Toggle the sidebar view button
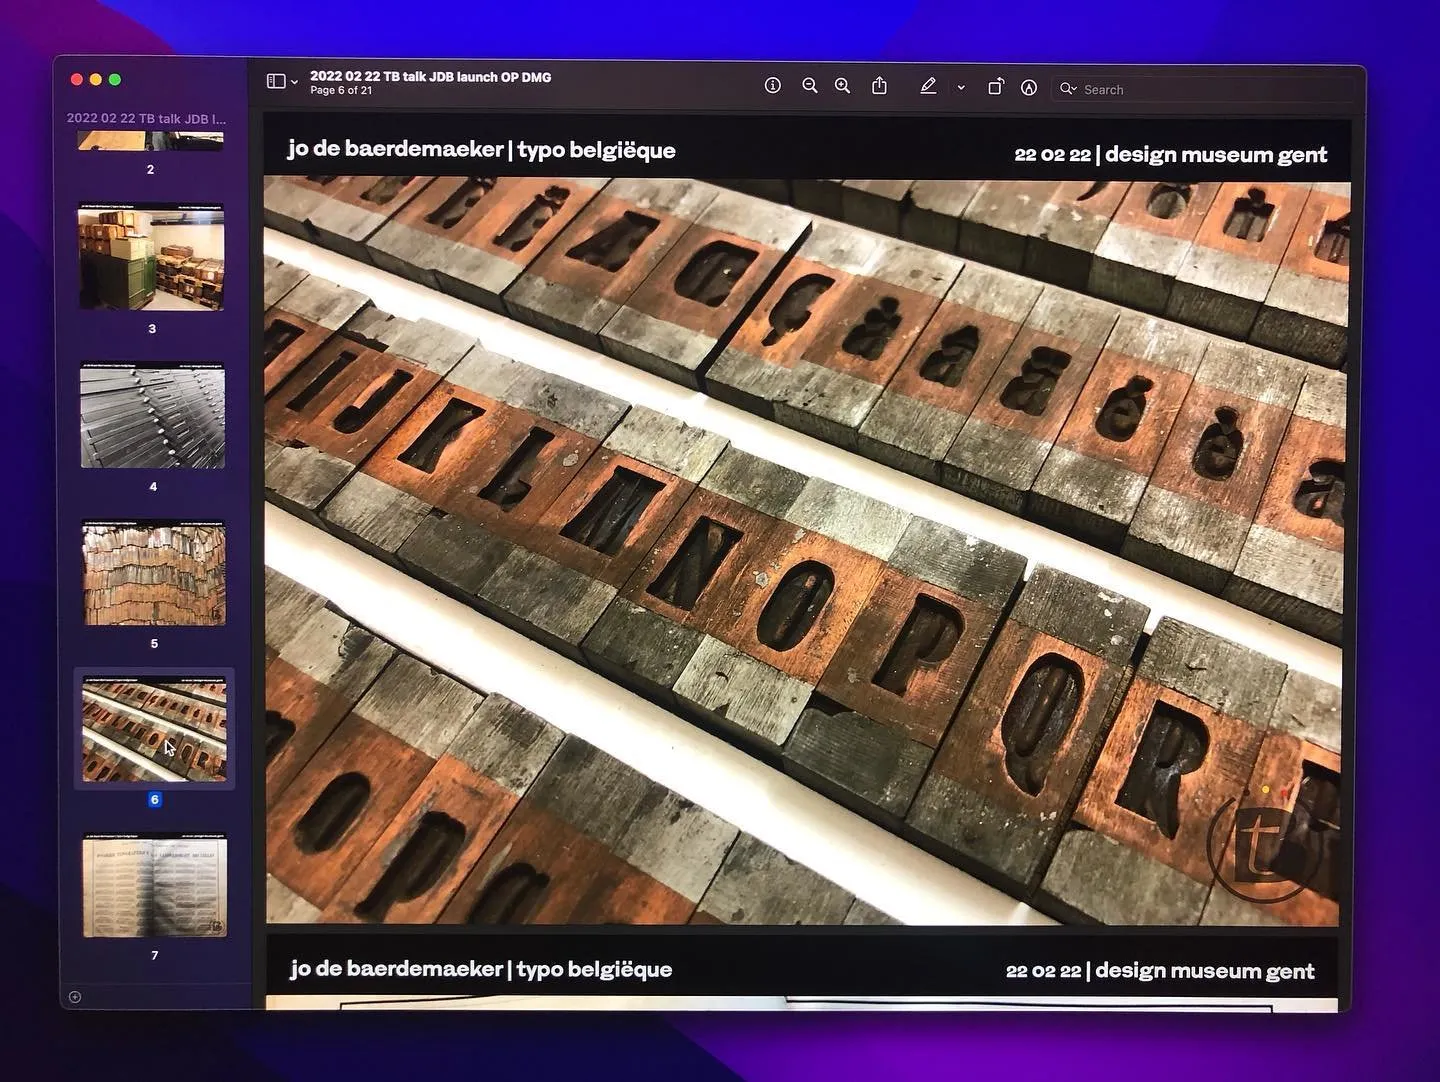This screenshot has height=1082, width=1440. [276, 82]
